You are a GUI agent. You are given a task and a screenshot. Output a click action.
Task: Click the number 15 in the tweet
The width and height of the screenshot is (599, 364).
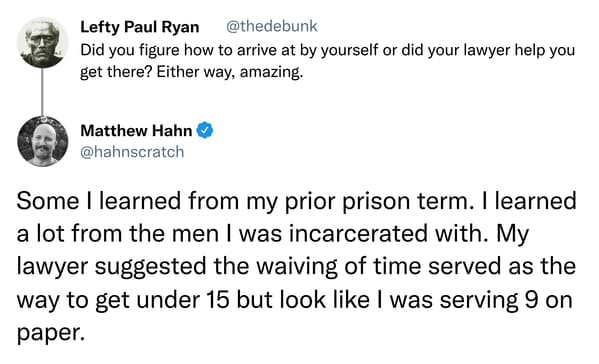[218, 300]
